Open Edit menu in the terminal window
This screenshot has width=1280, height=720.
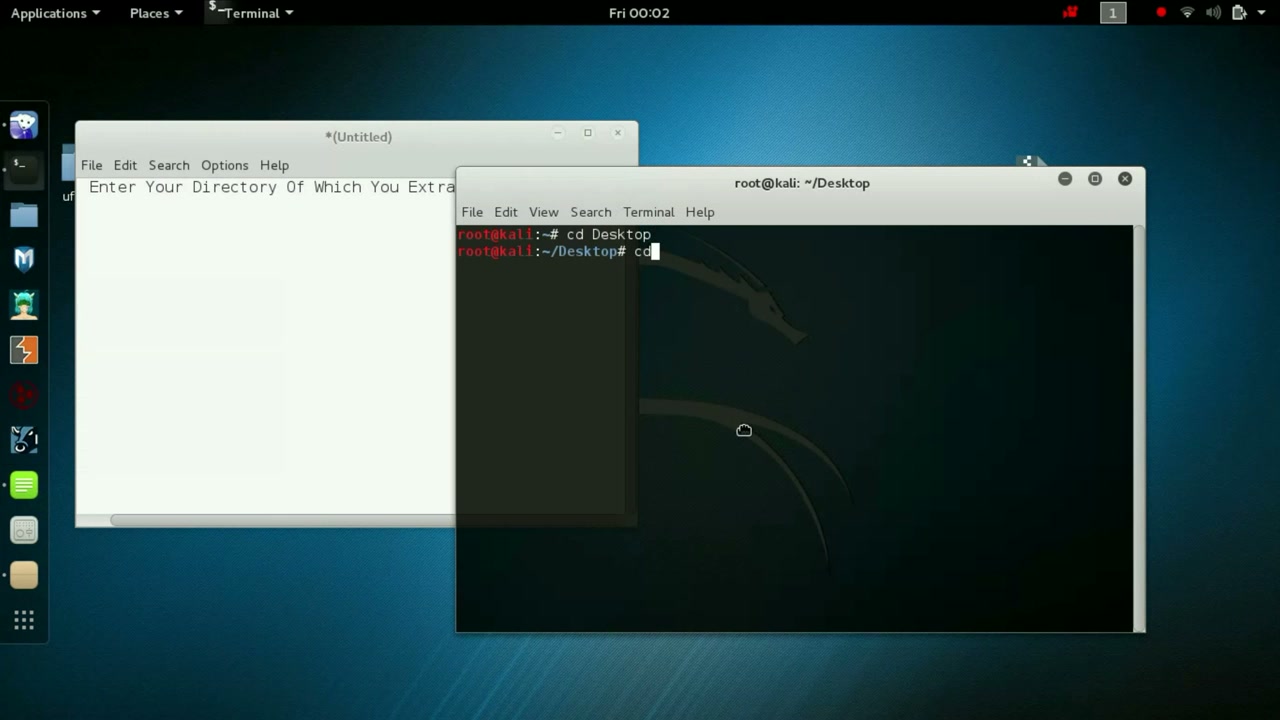tap(506, 212)
